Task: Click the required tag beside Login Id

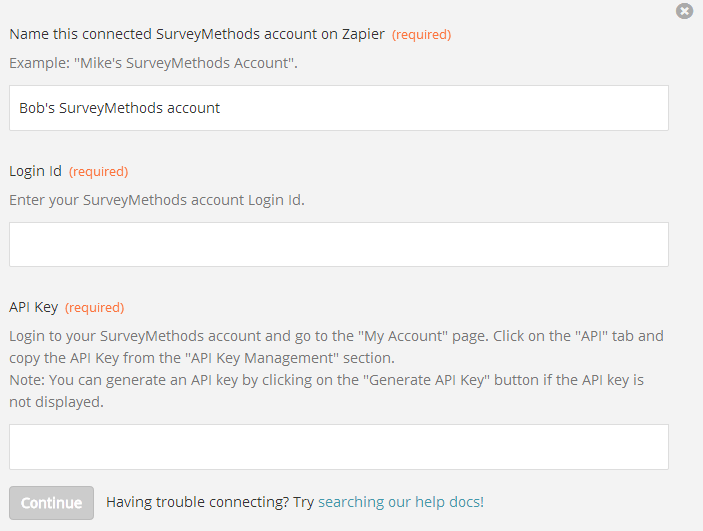Action: (99, 171)
